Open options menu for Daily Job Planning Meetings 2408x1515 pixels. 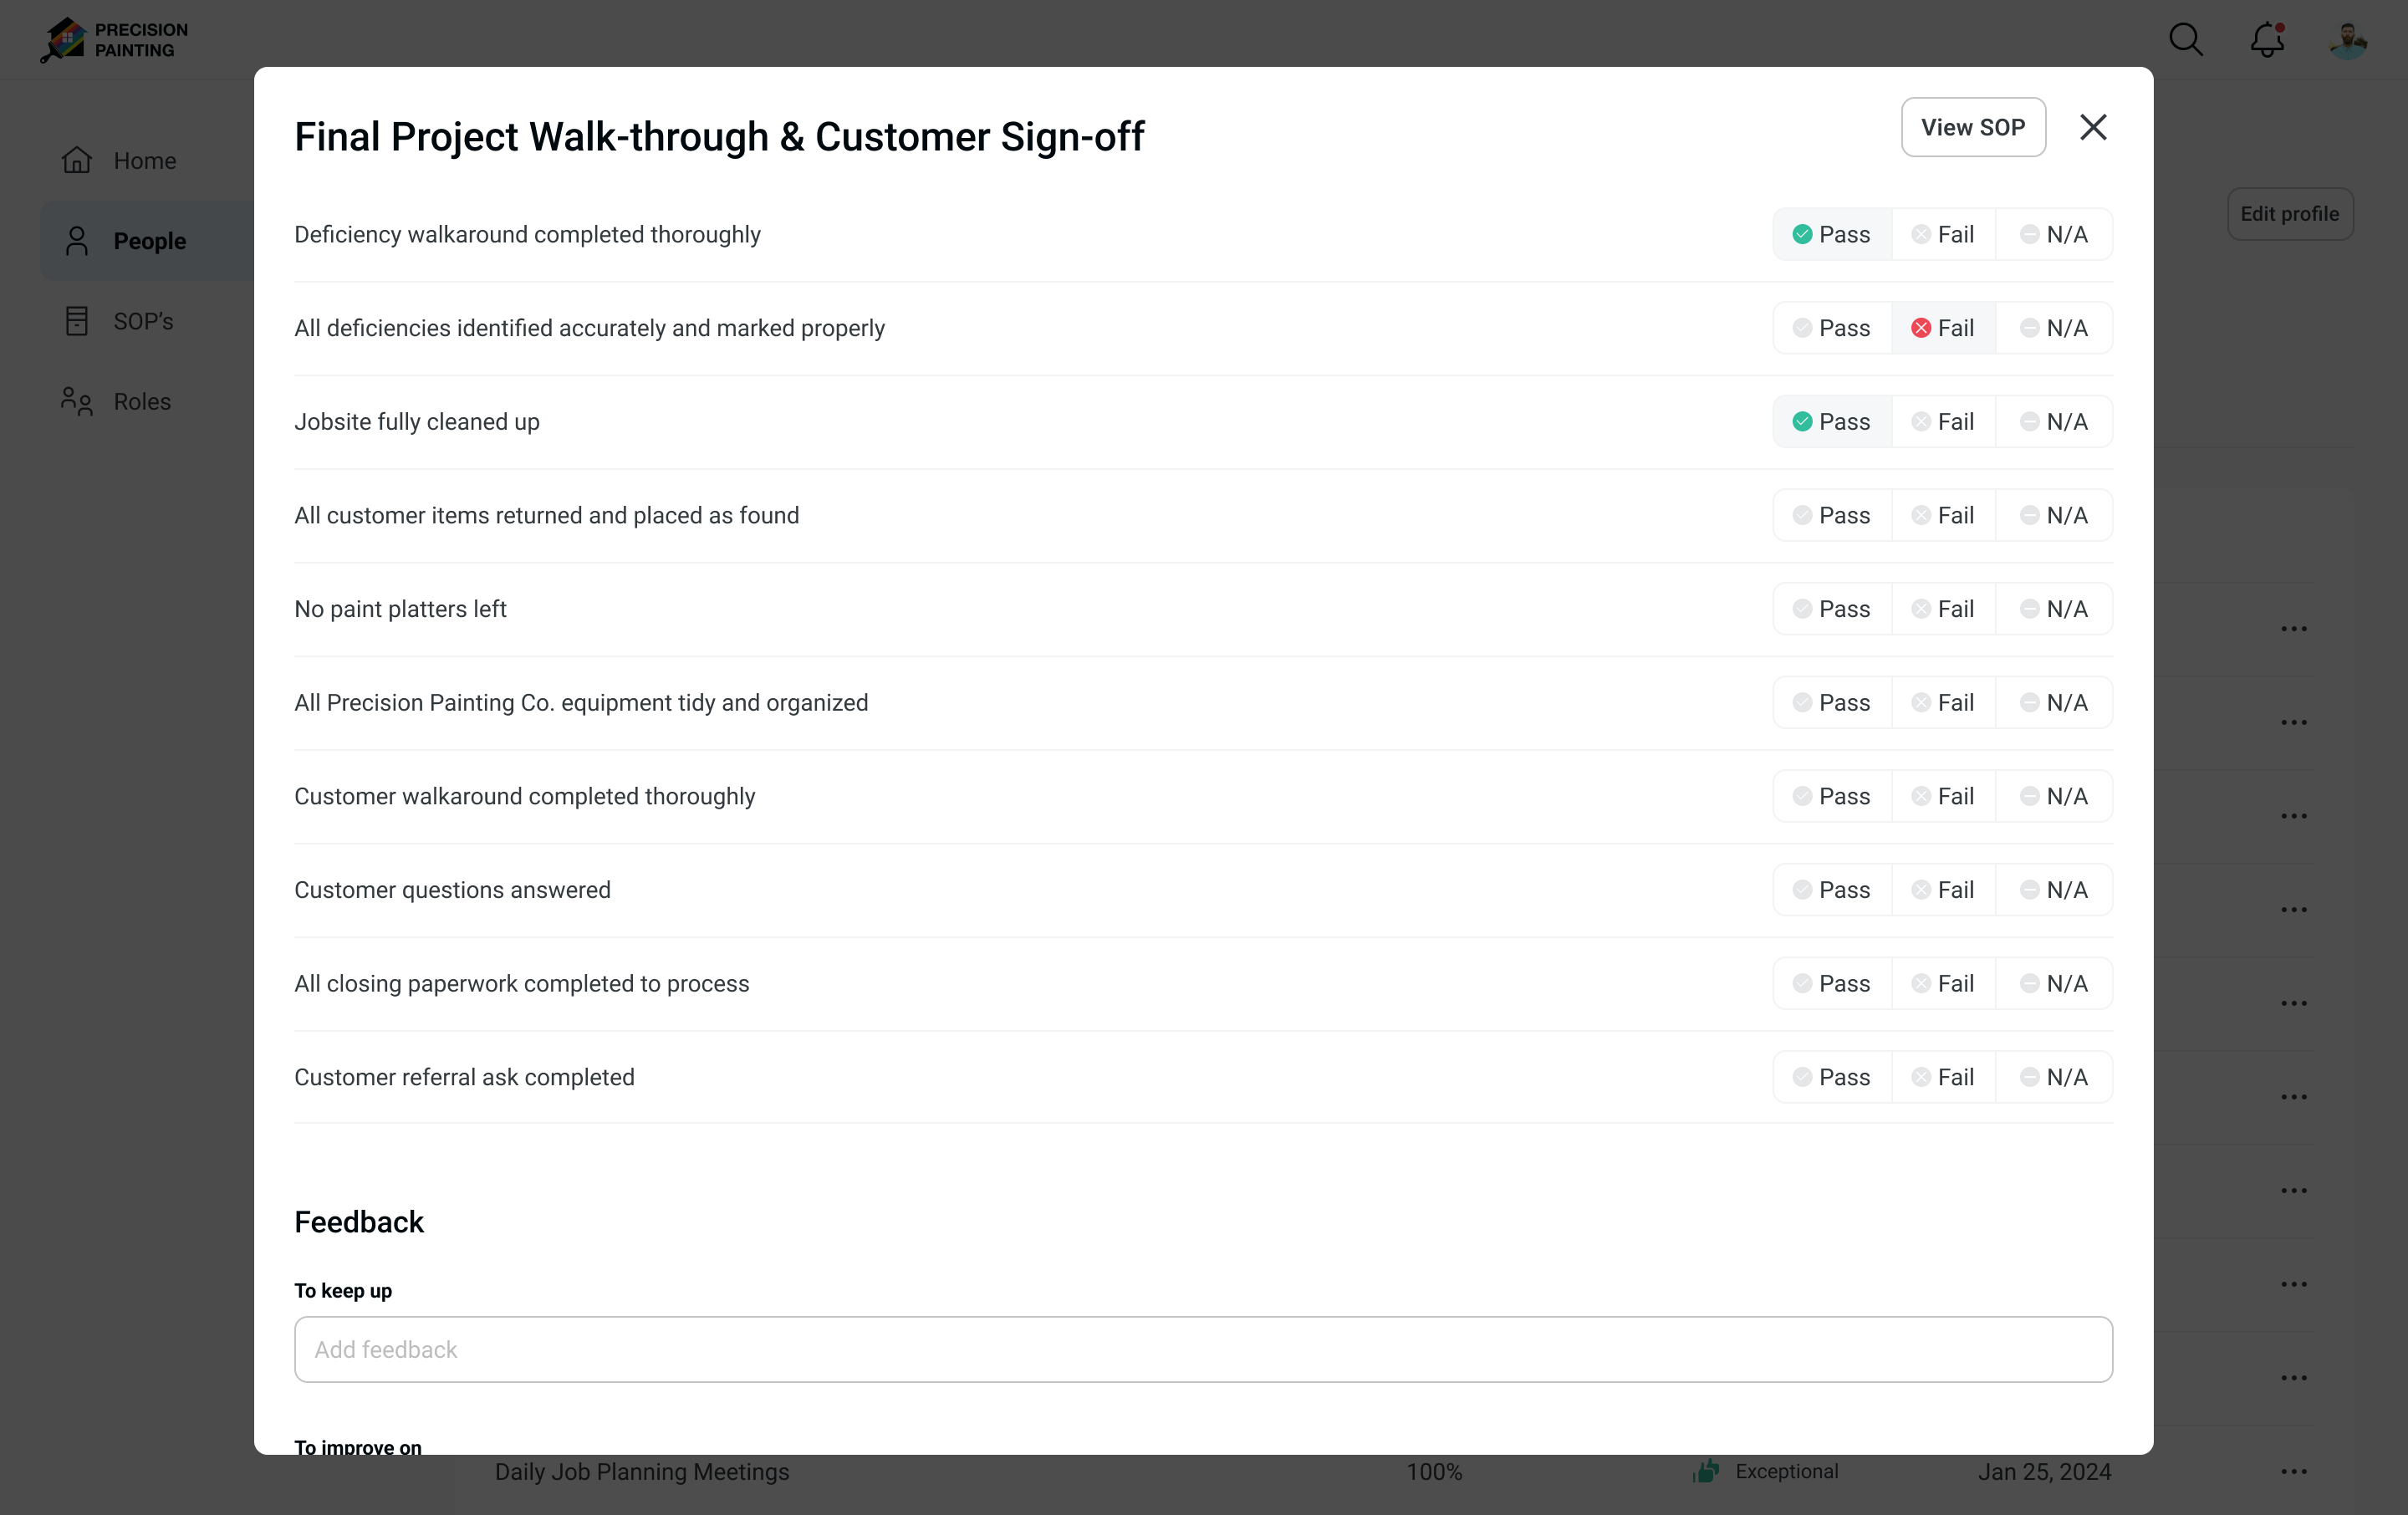click(x=2293, y=1471)
